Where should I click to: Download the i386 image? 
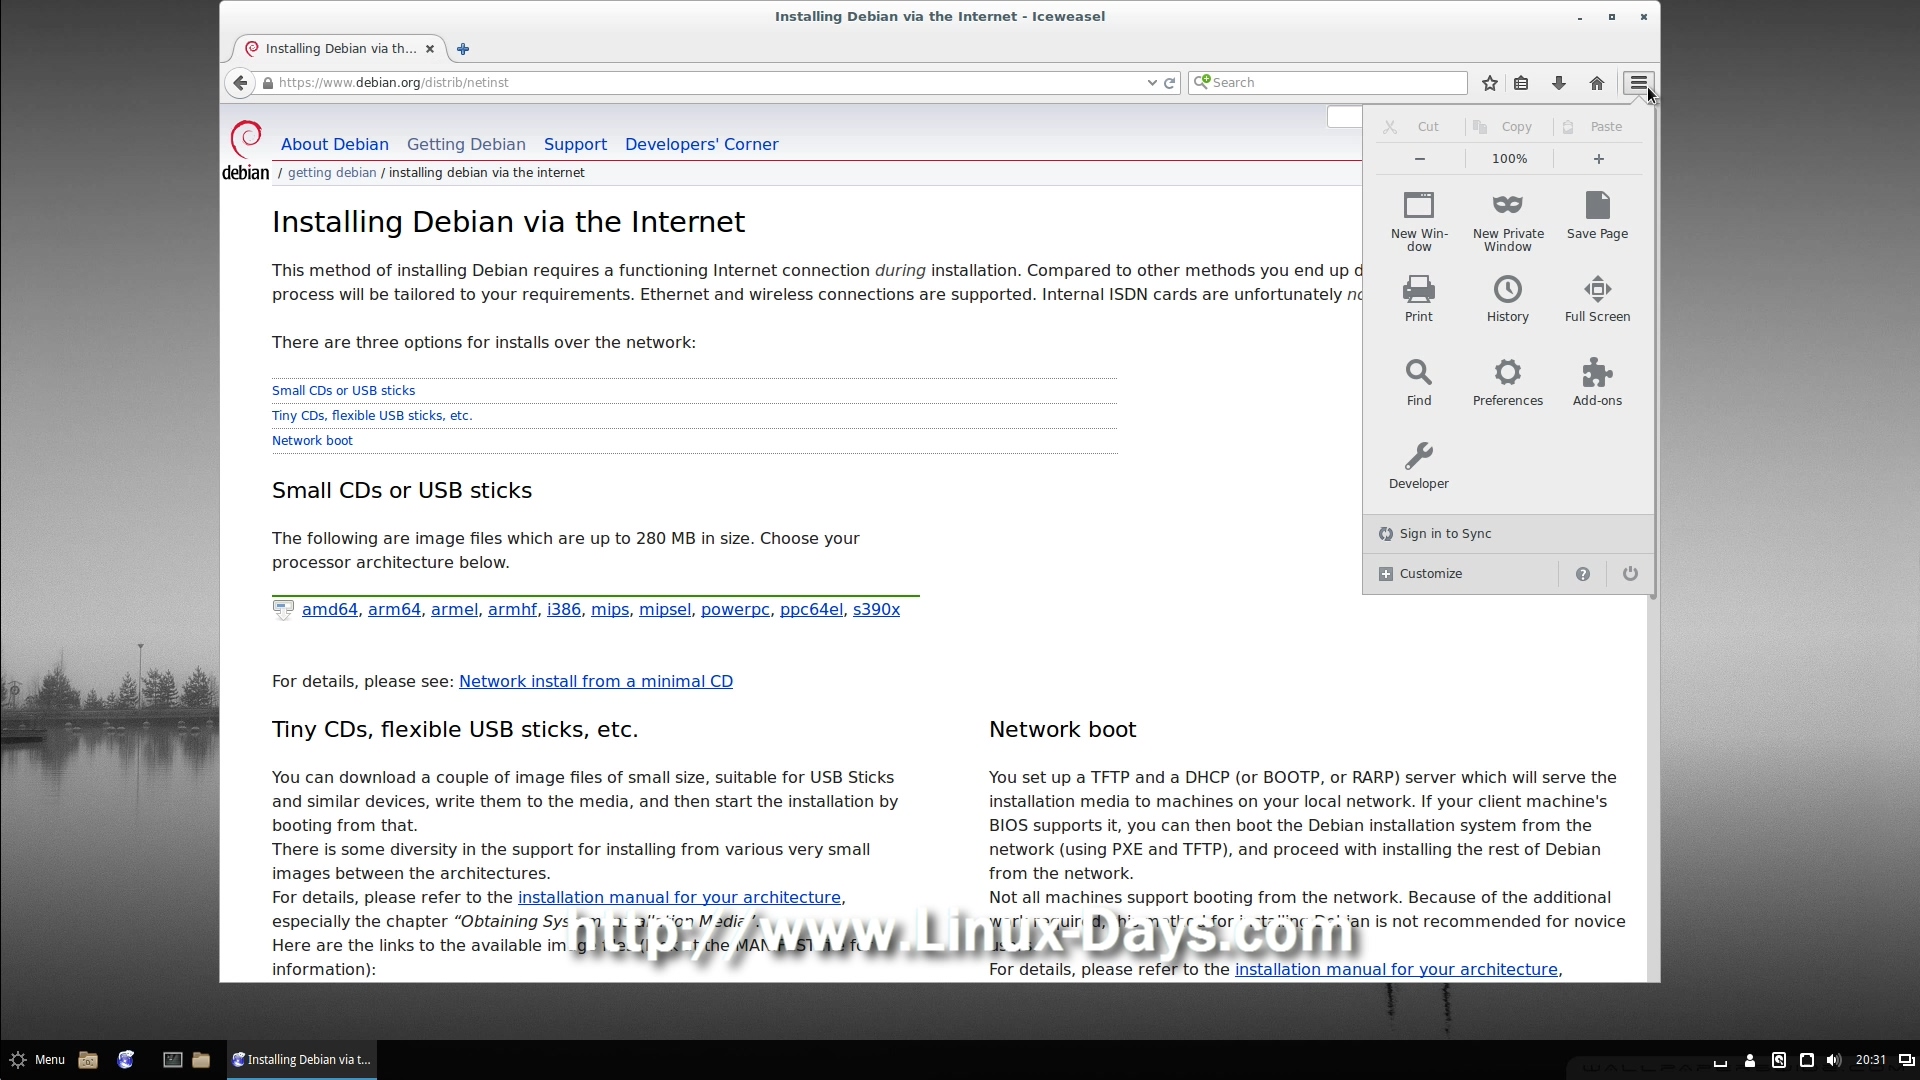564,610
